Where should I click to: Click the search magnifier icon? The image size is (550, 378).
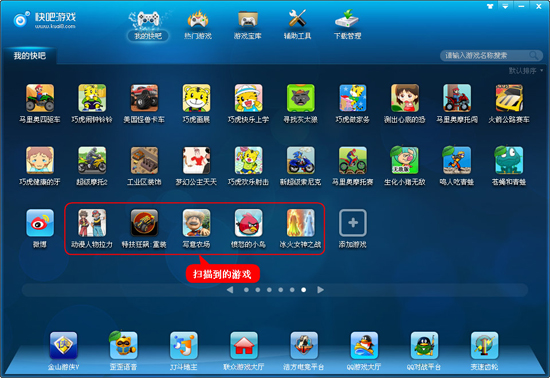pos(534,55)
